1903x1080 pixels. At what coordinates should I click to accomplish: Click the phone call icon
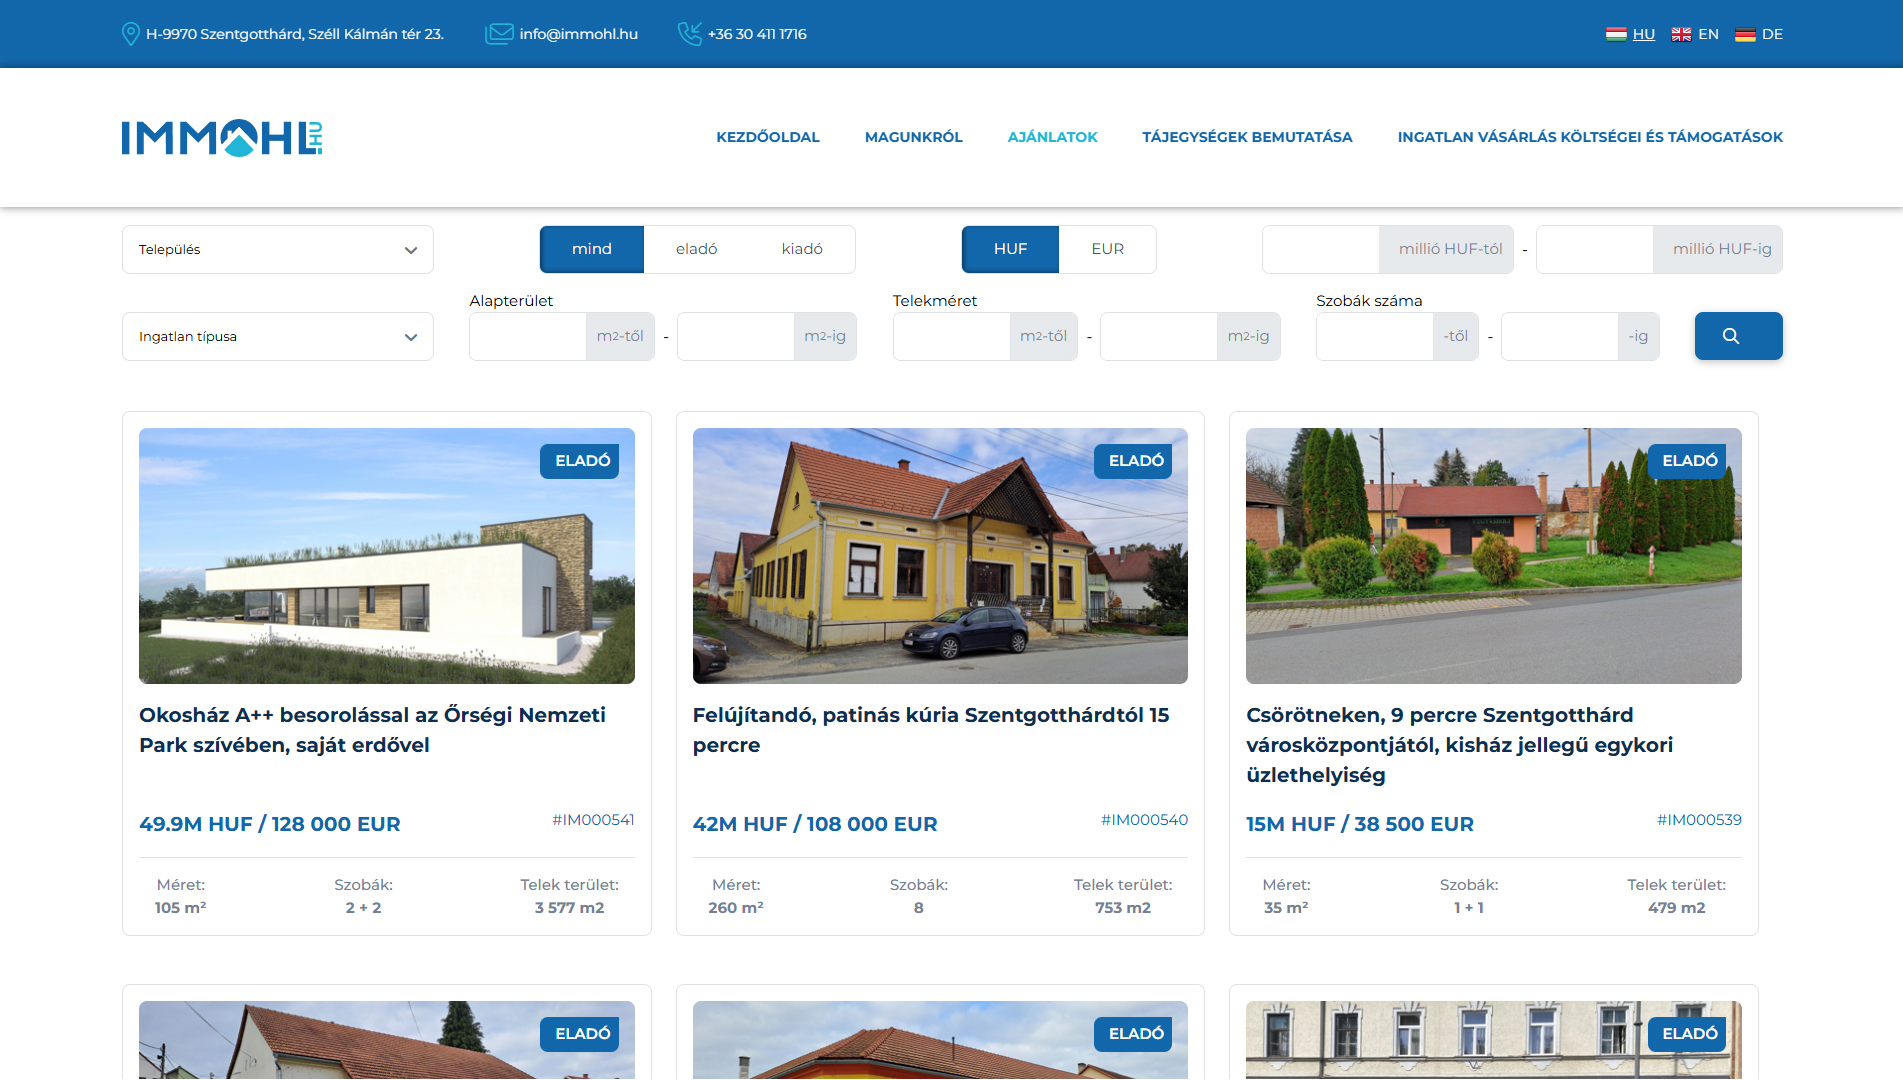[x=689, y=34]
